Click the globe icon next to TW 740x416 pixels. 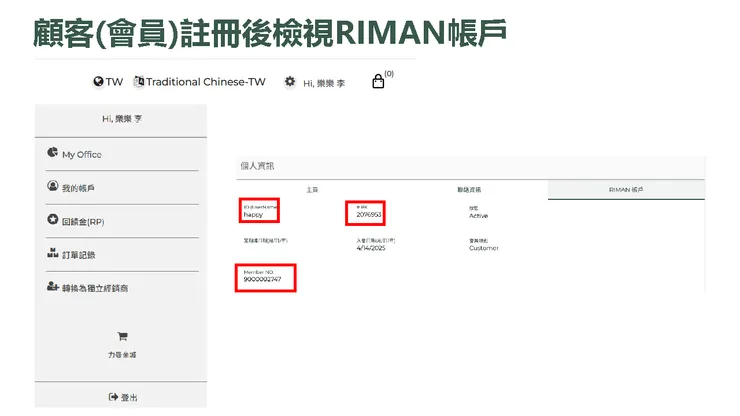point(98,82)
